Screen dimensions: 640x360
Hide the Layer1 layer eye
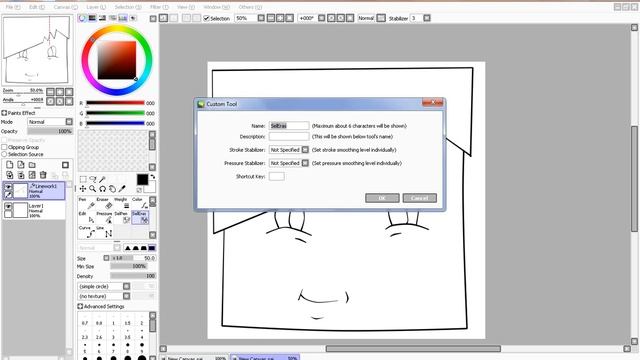8,207
